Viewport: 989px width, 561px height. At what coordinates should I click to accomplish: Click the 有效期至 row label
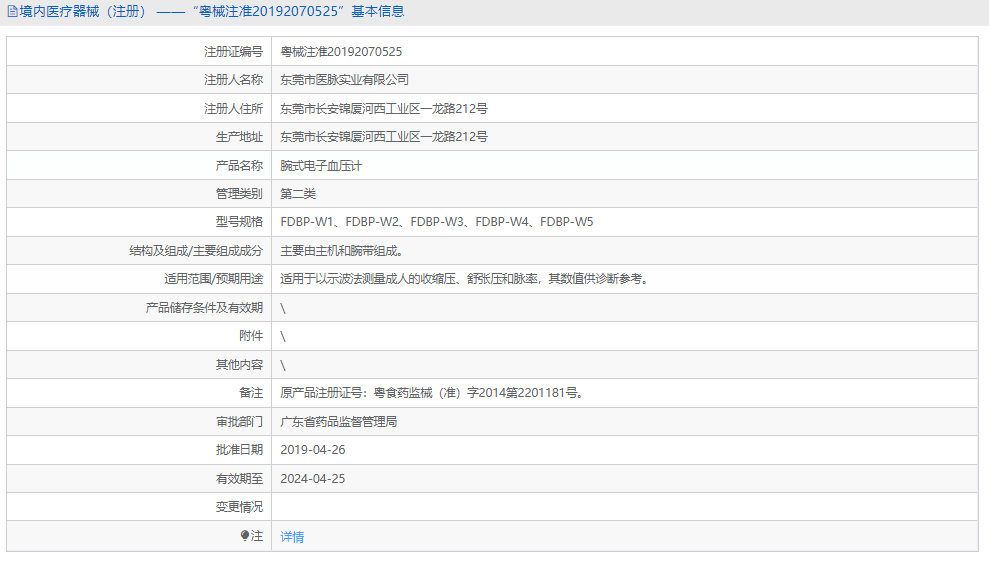239,479
